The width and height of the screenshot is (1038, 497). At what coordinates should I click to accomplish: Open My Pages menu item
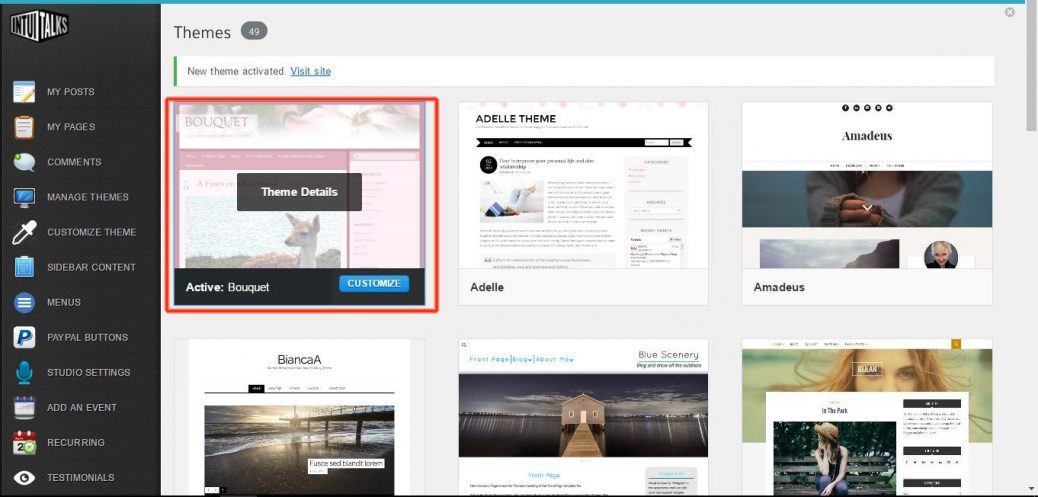point(71,126)
